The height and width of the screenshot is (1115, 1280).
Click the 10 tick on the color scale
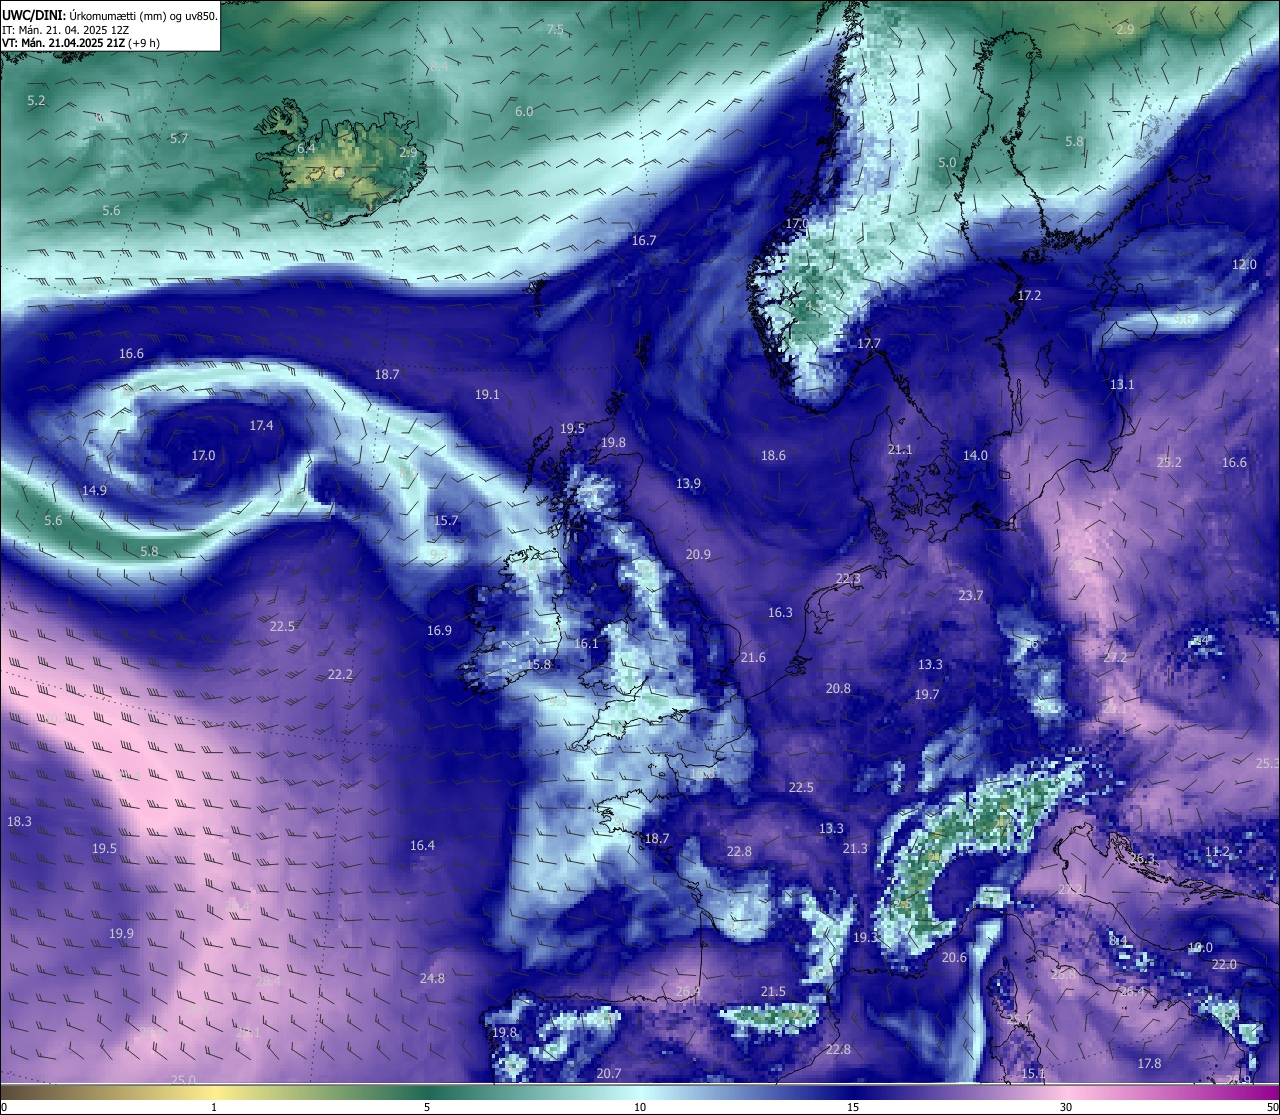[640, 1107]
